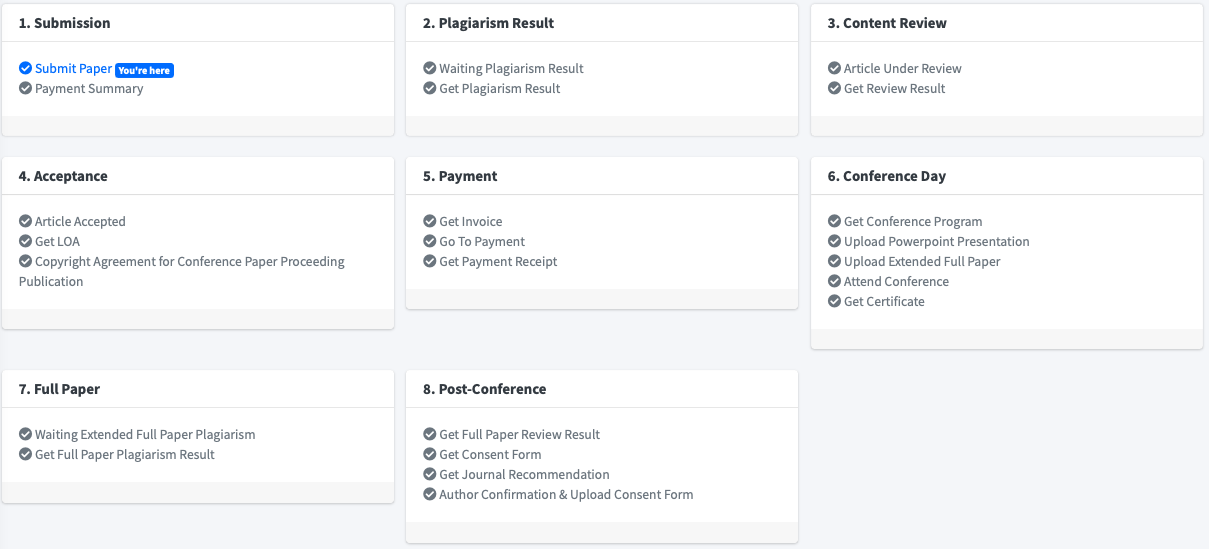Click the You're here badge
The width and height of the screenshot is (1209, 549).
pyautogui.click(x=145, y=70)
